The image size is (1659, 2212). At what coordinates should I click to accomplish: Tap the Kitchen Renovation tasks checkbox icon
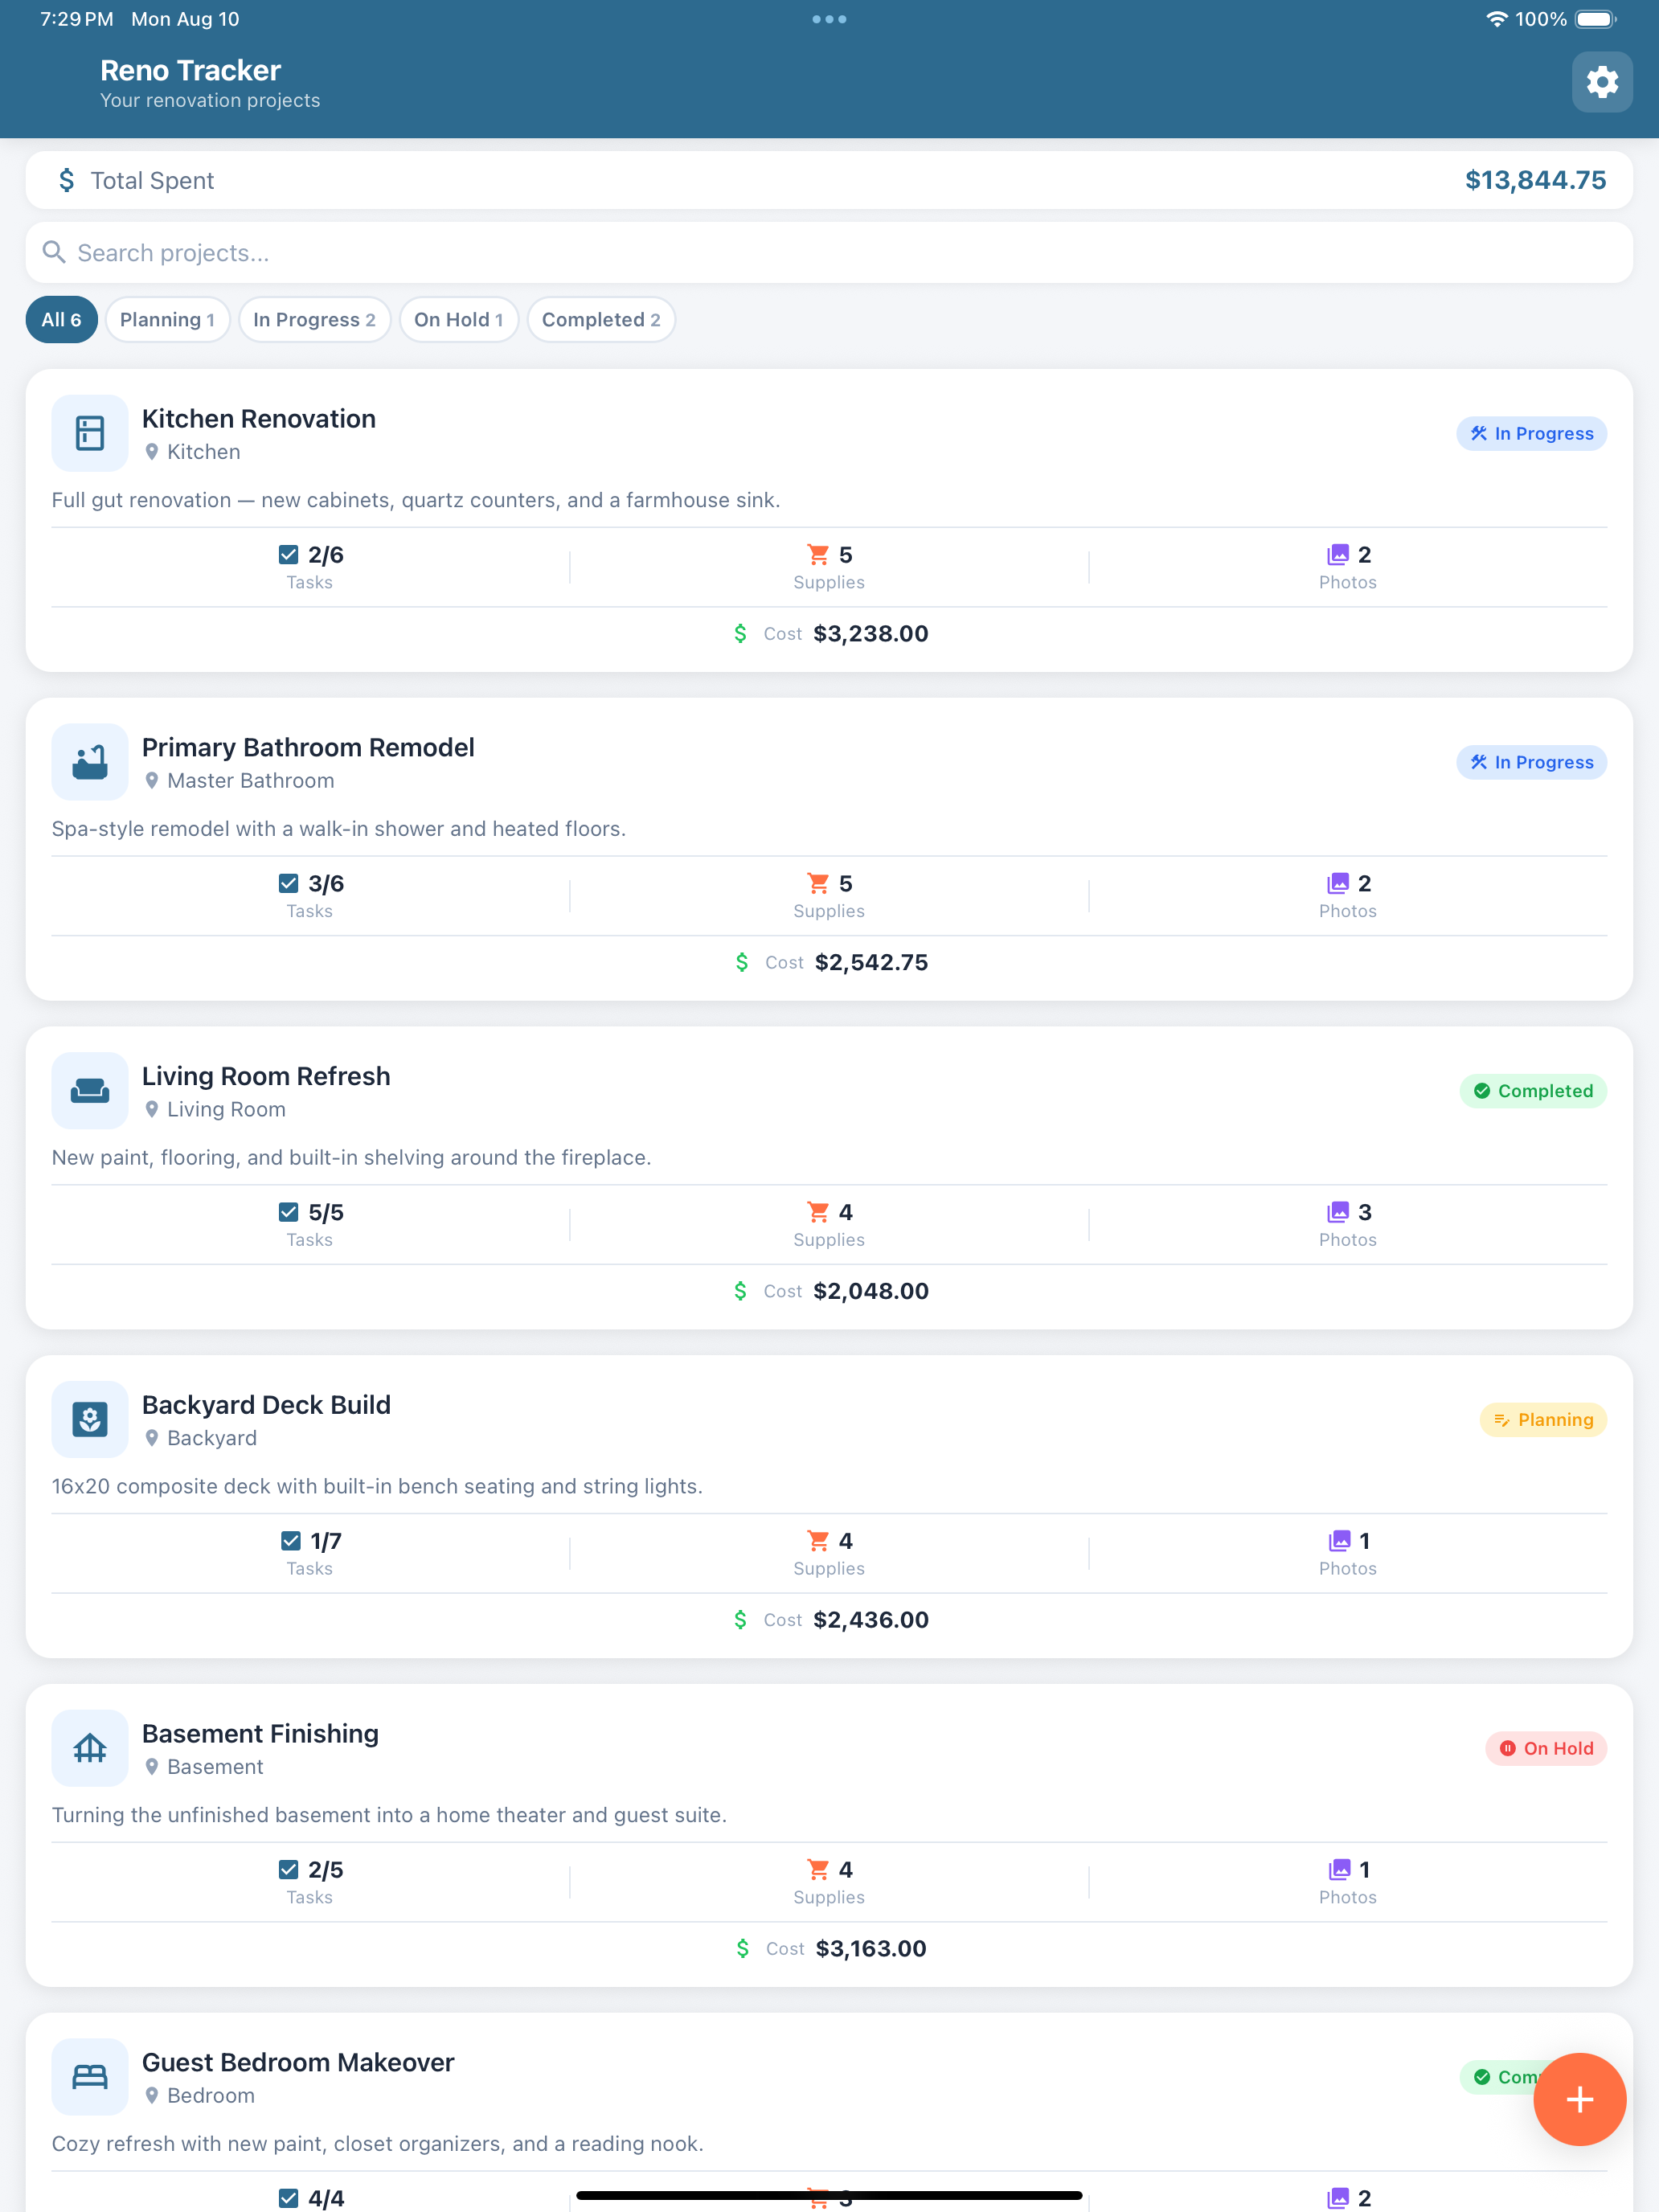(288, 554)
